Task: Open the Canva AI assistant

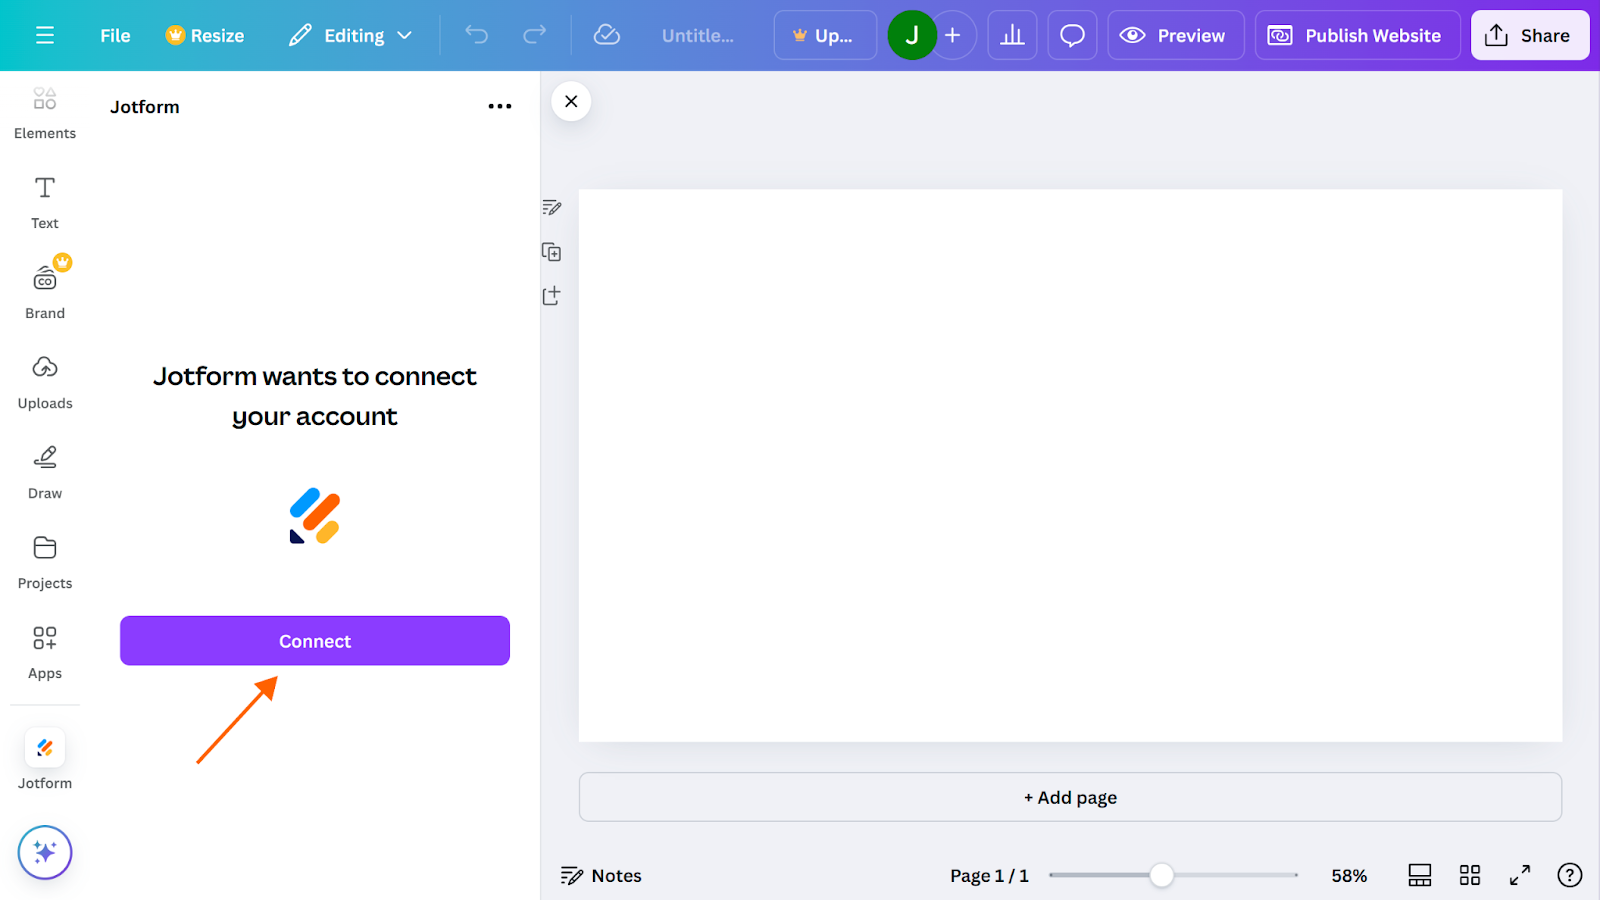Action: [44, 852]
